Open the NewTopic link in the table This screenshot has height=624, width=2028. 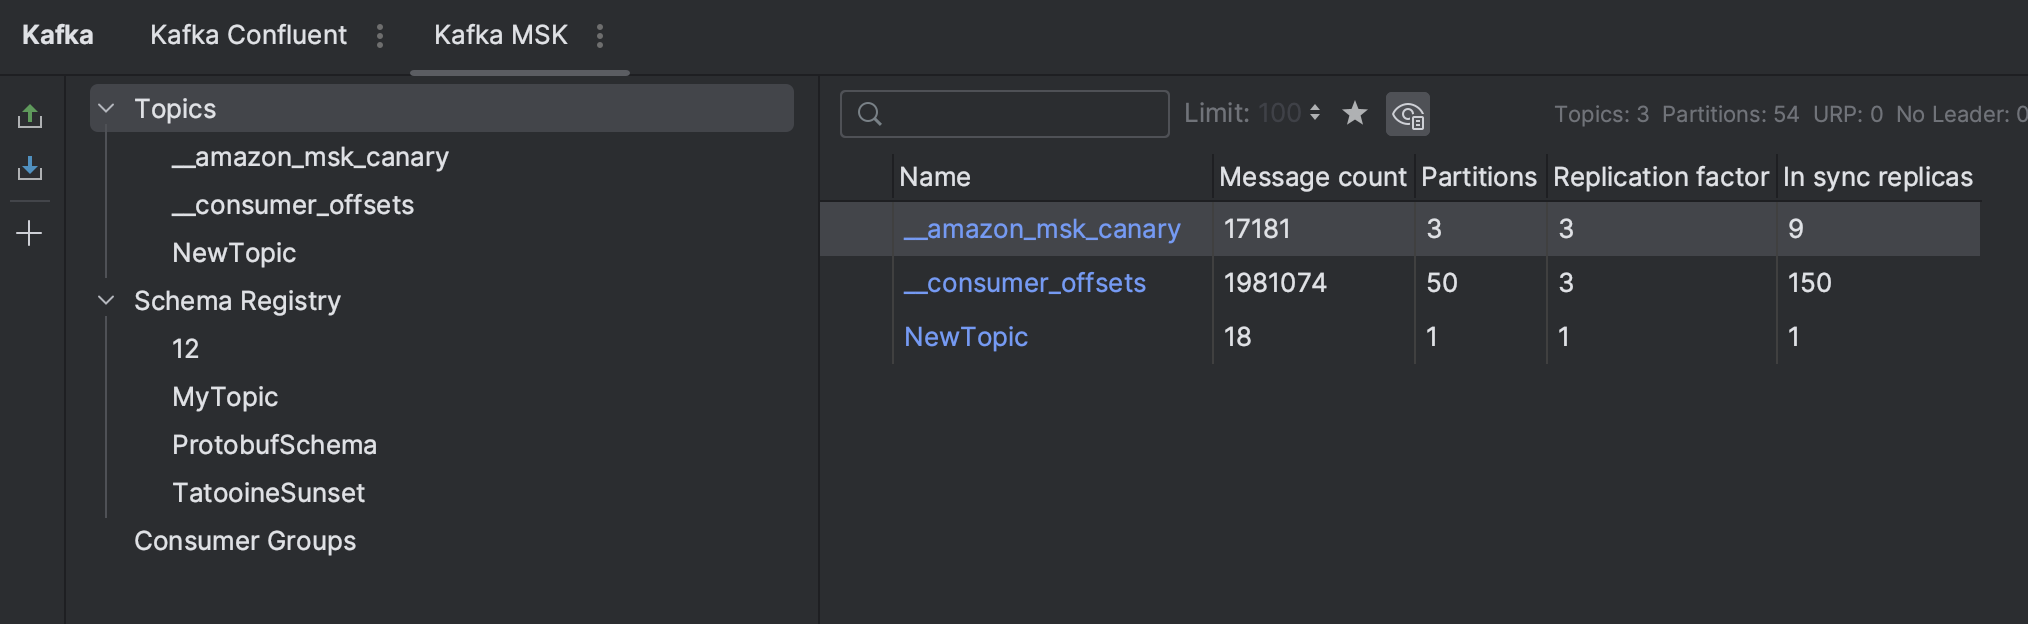pyautogui.click(x=966, y=337)
